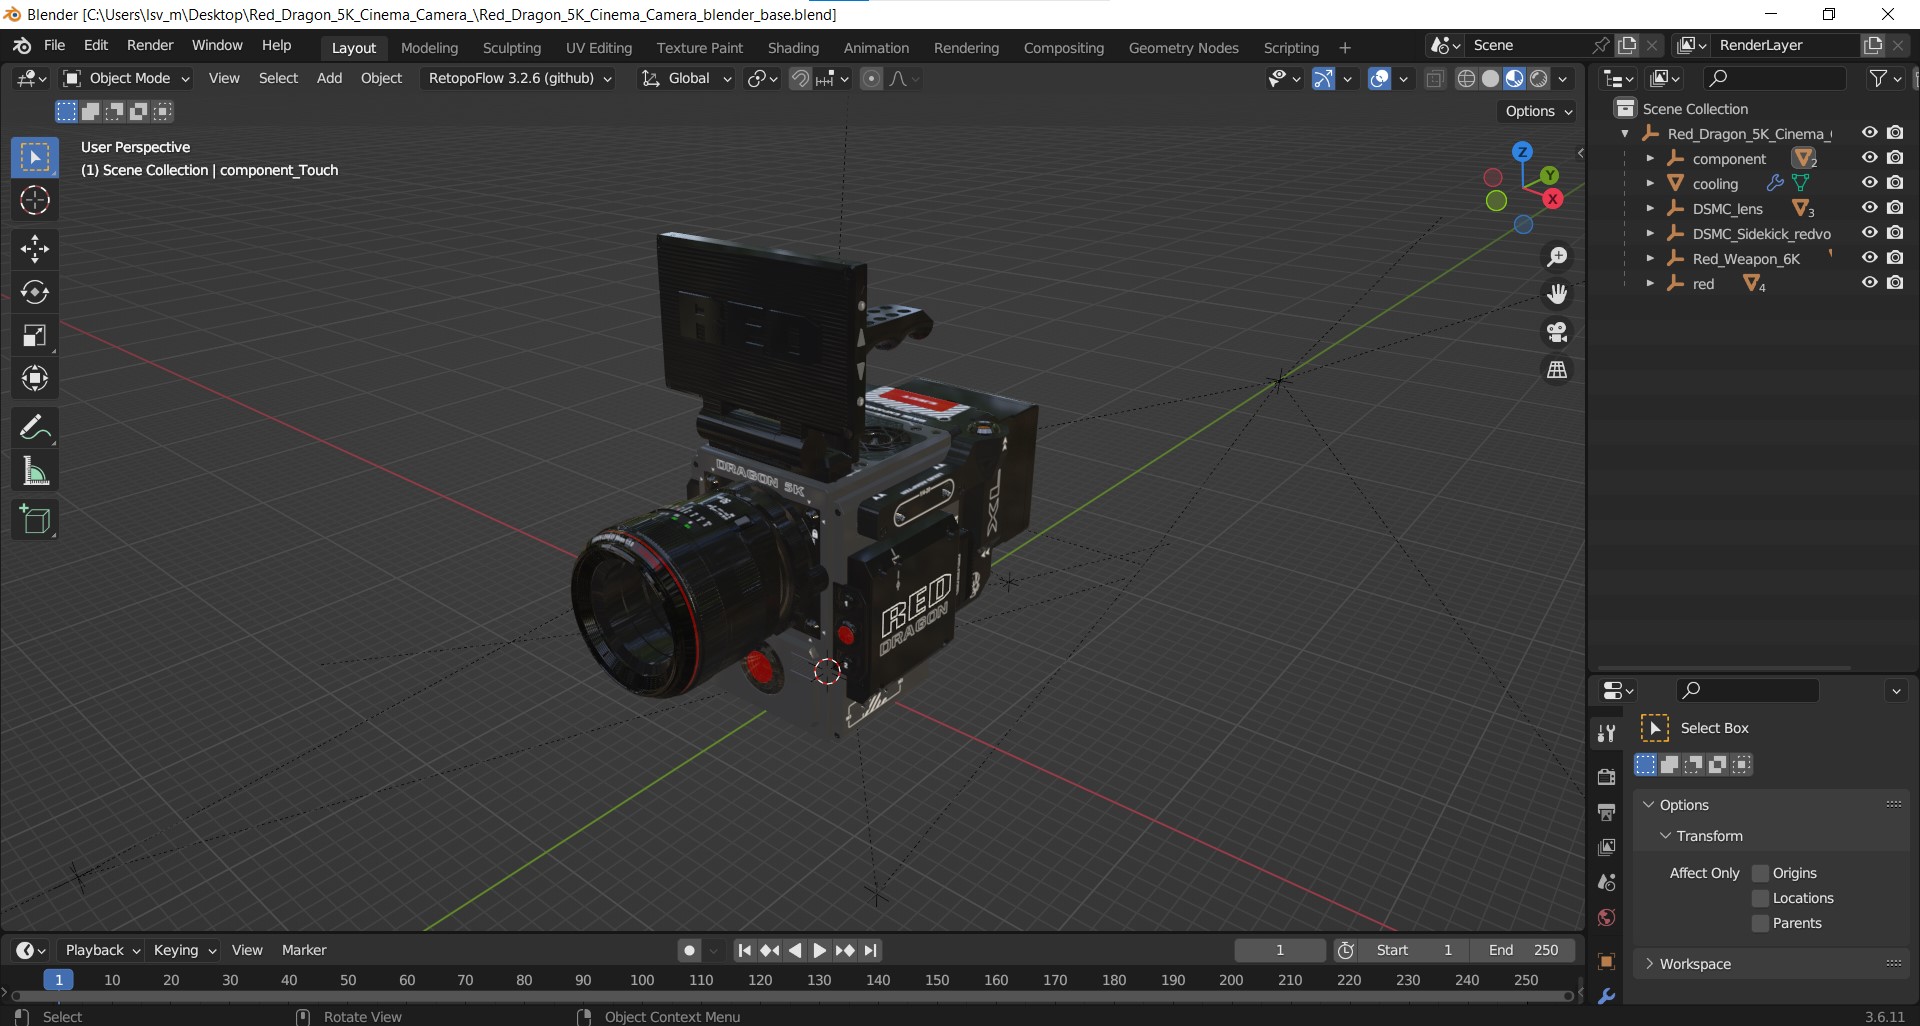Viewport: 1920px width, 1026px height.
Task: Jump to the timeline end frame
Action: click(x=870, y=950)
